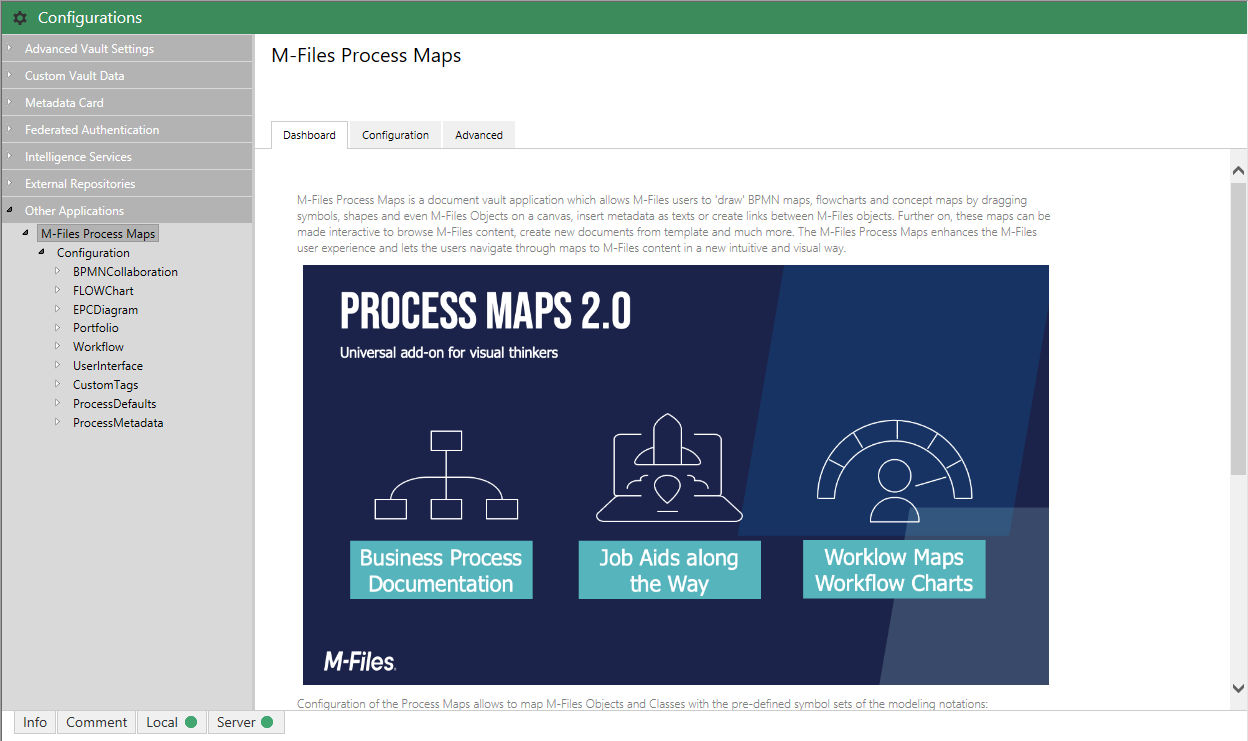Select the ProcessMetadata tree item
1248x741 pixels.
118,423
